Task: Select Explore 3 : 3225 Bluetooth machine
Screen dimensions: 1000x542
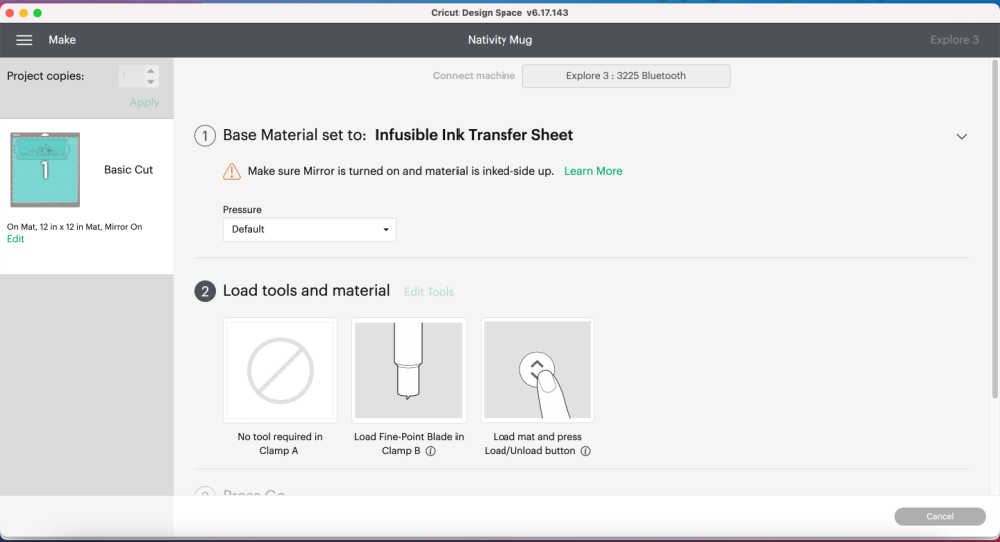Action: point(626,76)
